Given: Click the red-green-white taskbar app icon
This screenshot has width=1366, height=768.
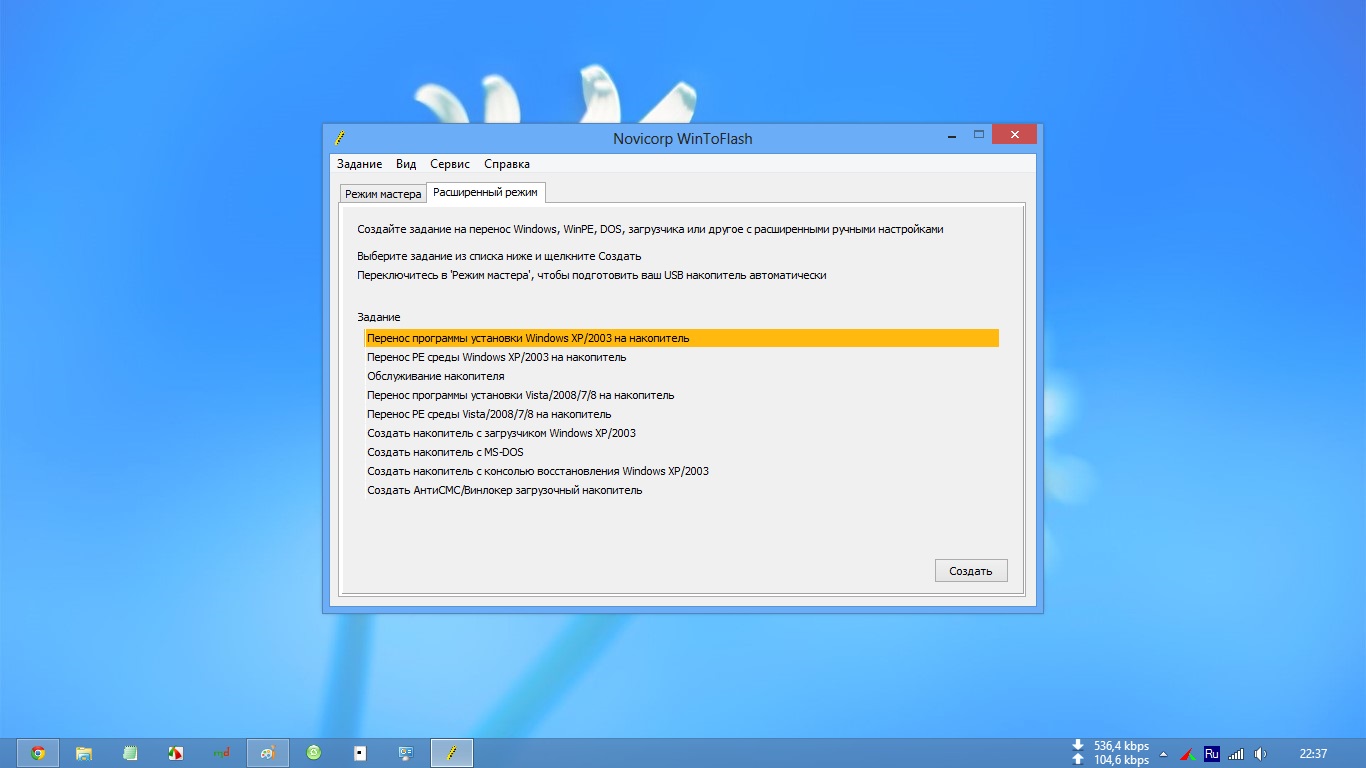Looking at the screenshot, I should click(175, 753).
